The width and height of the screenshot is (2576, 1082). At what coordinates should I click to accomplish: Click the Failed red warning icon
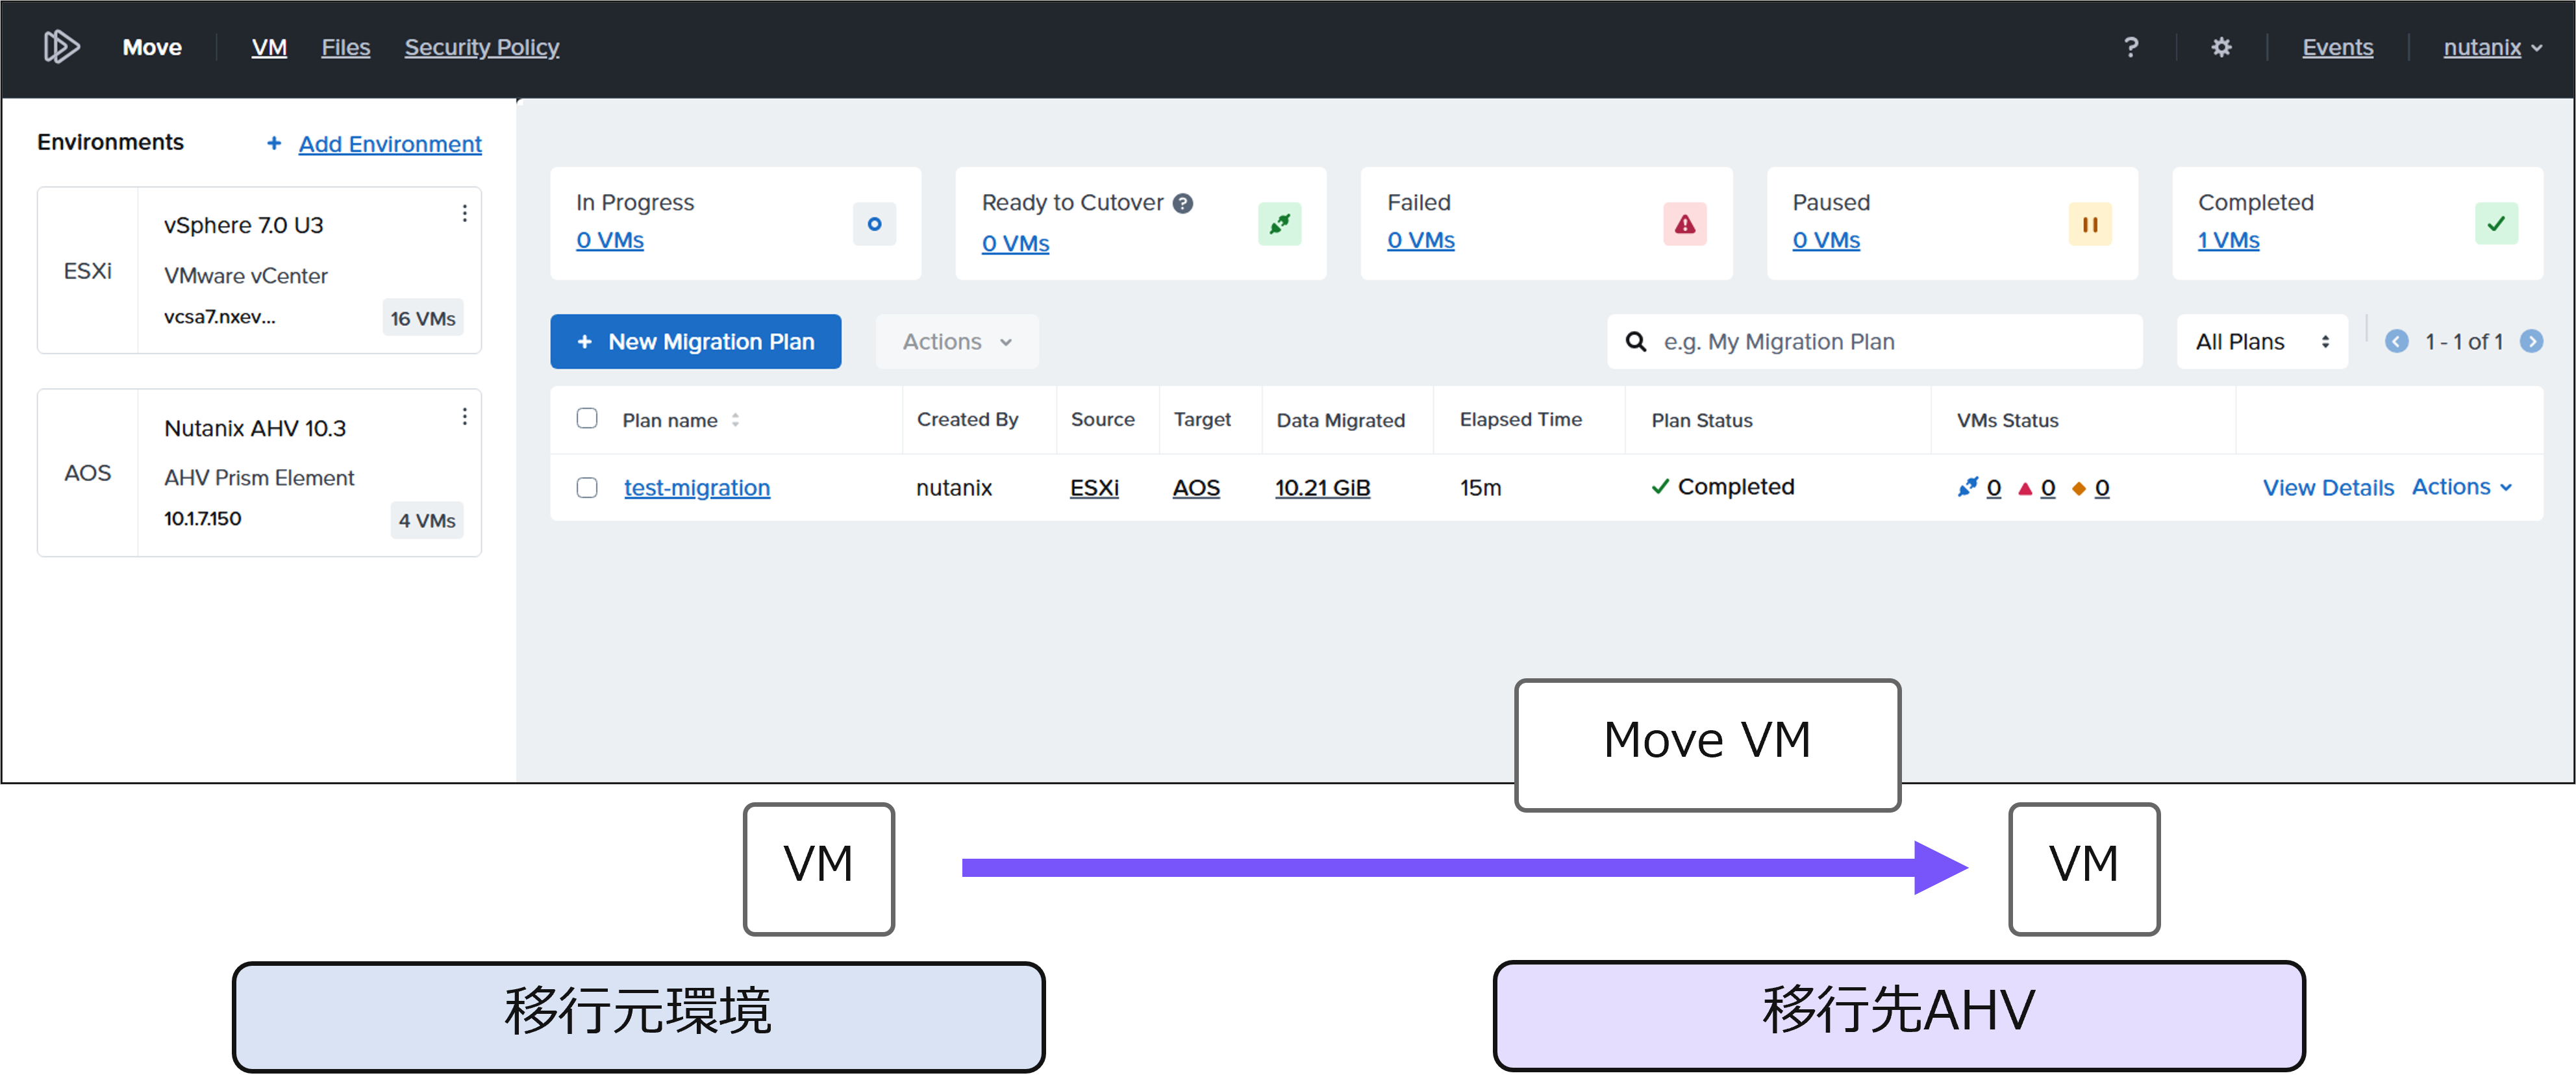1685,224
